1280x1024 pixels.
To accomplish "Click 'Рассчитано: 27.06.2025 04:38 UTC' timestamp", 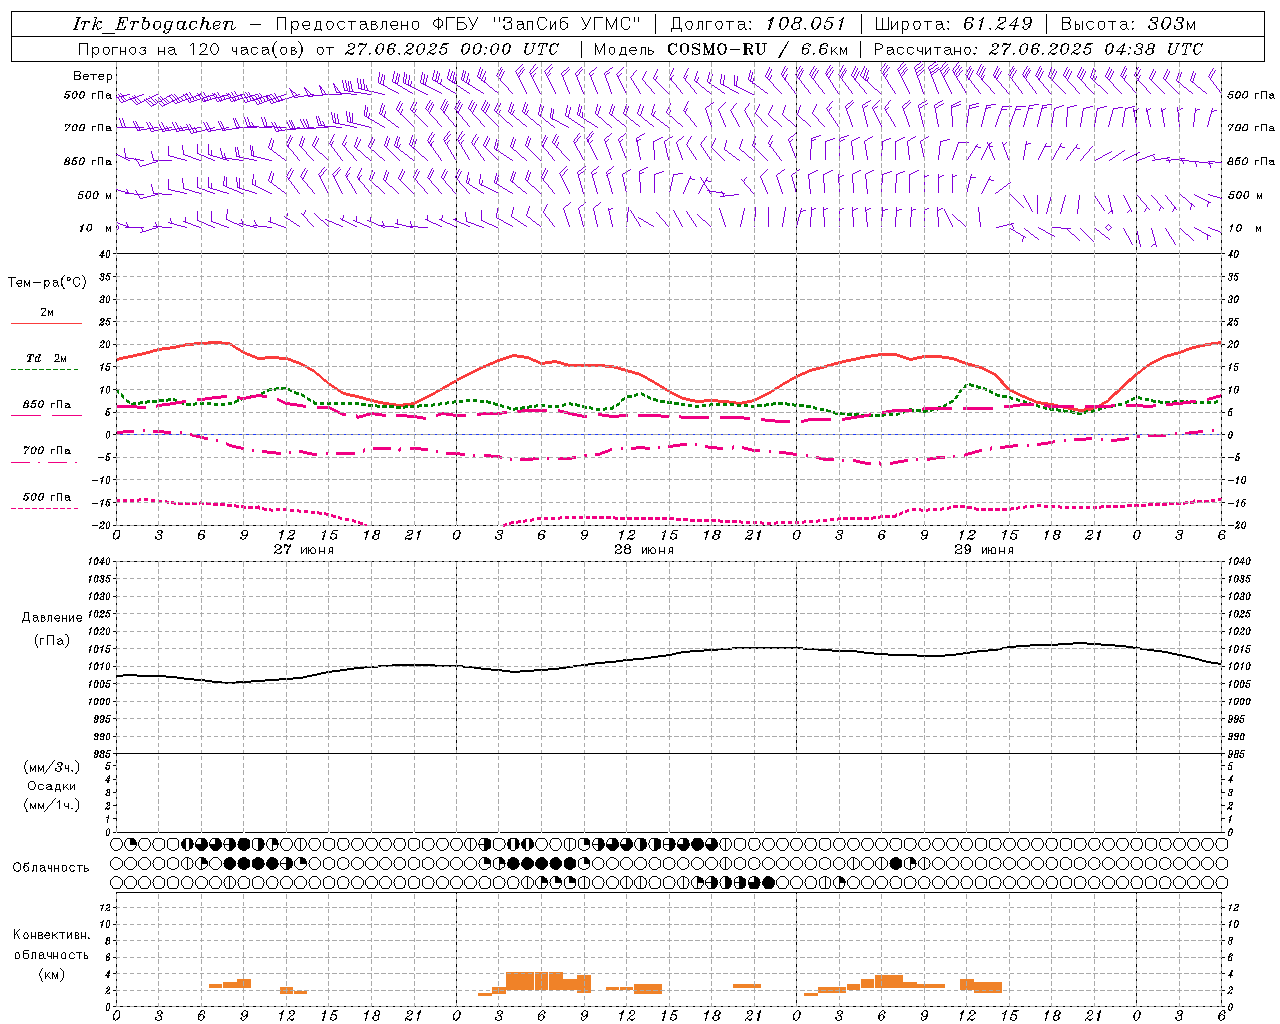I will click(x=1038, y=49).
